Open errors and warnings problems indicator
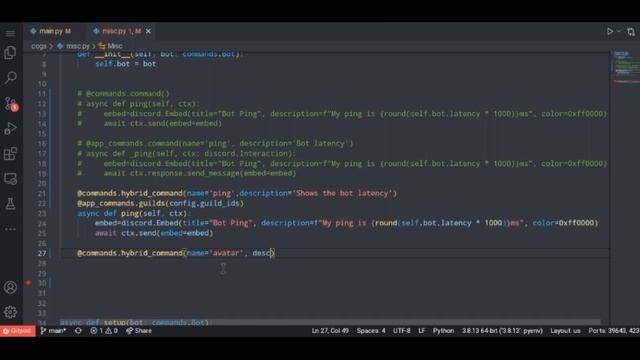 tap(104, 331)
